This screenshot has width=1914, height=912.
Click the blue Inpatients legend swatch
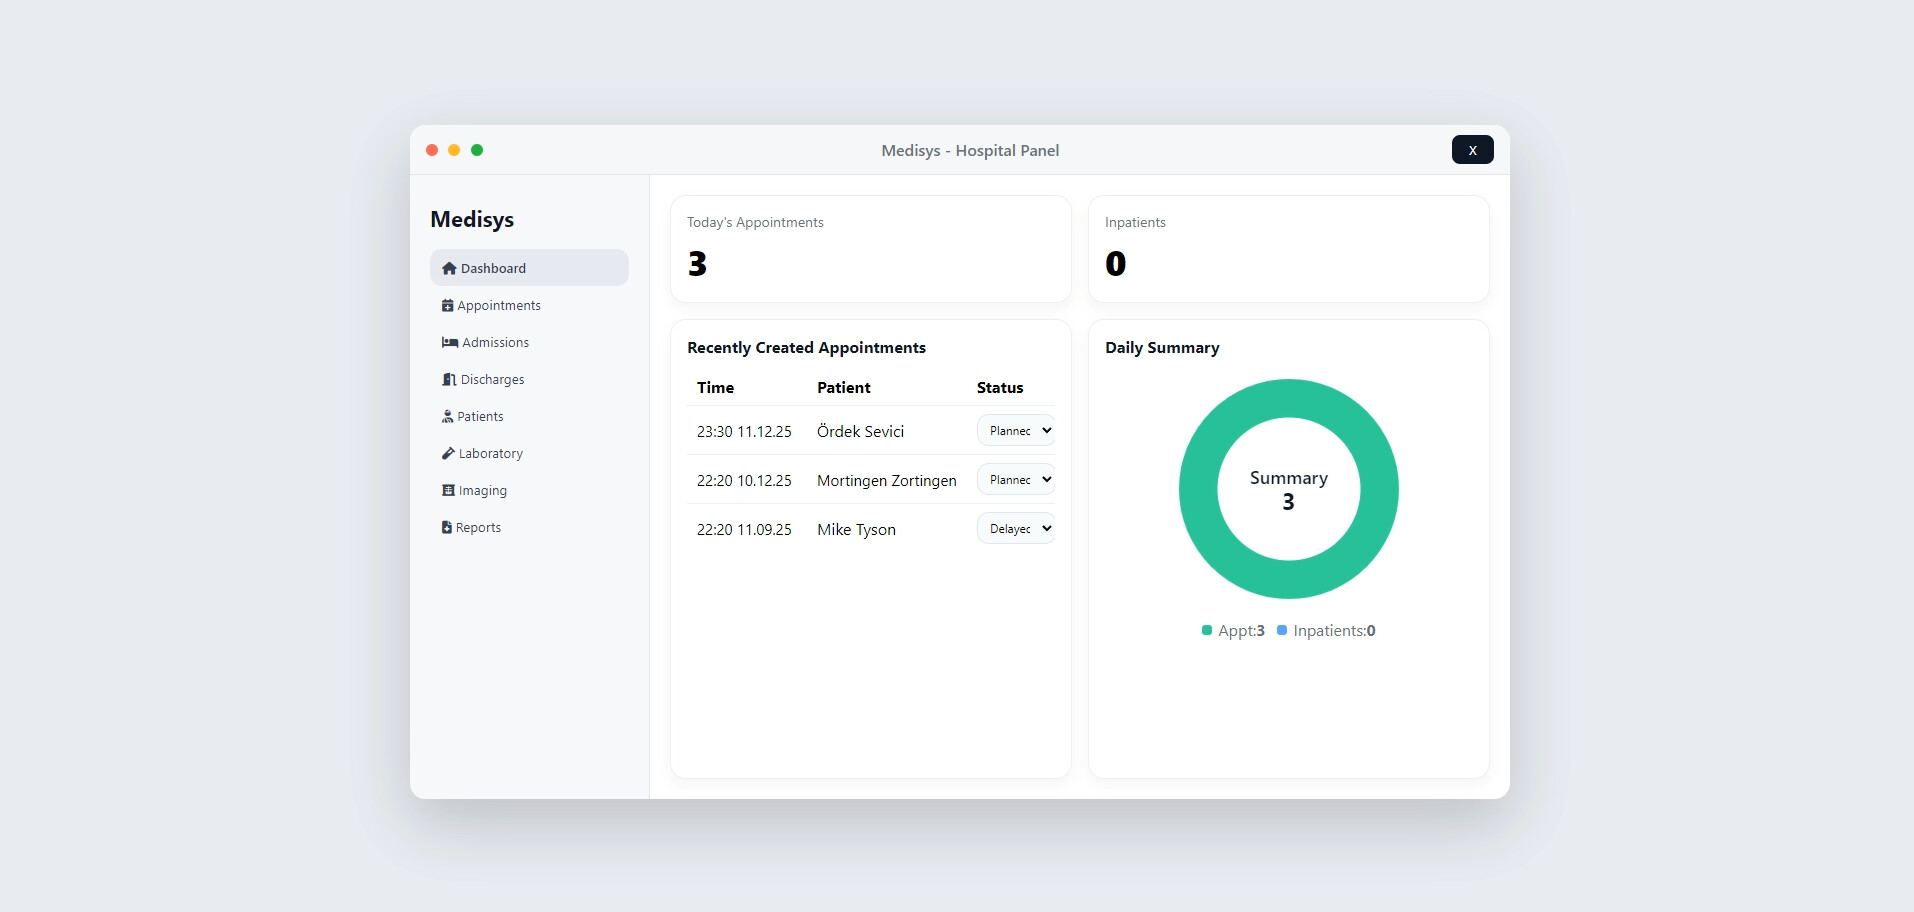(1282, 630)
